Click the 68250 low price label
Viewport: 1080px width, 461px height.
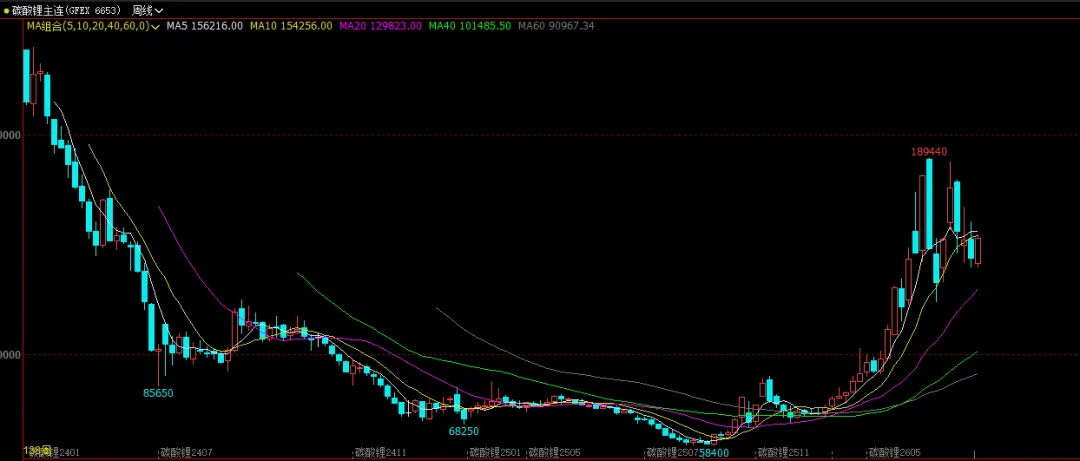coord(464,431)
